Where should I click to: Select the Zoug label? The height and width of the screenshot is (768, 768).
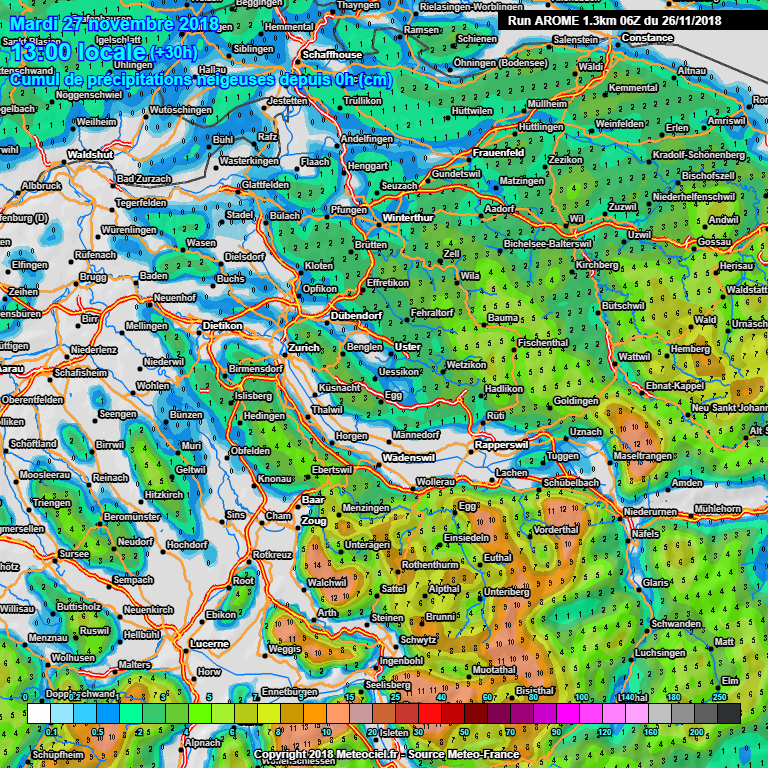click(x=314, y=521)
